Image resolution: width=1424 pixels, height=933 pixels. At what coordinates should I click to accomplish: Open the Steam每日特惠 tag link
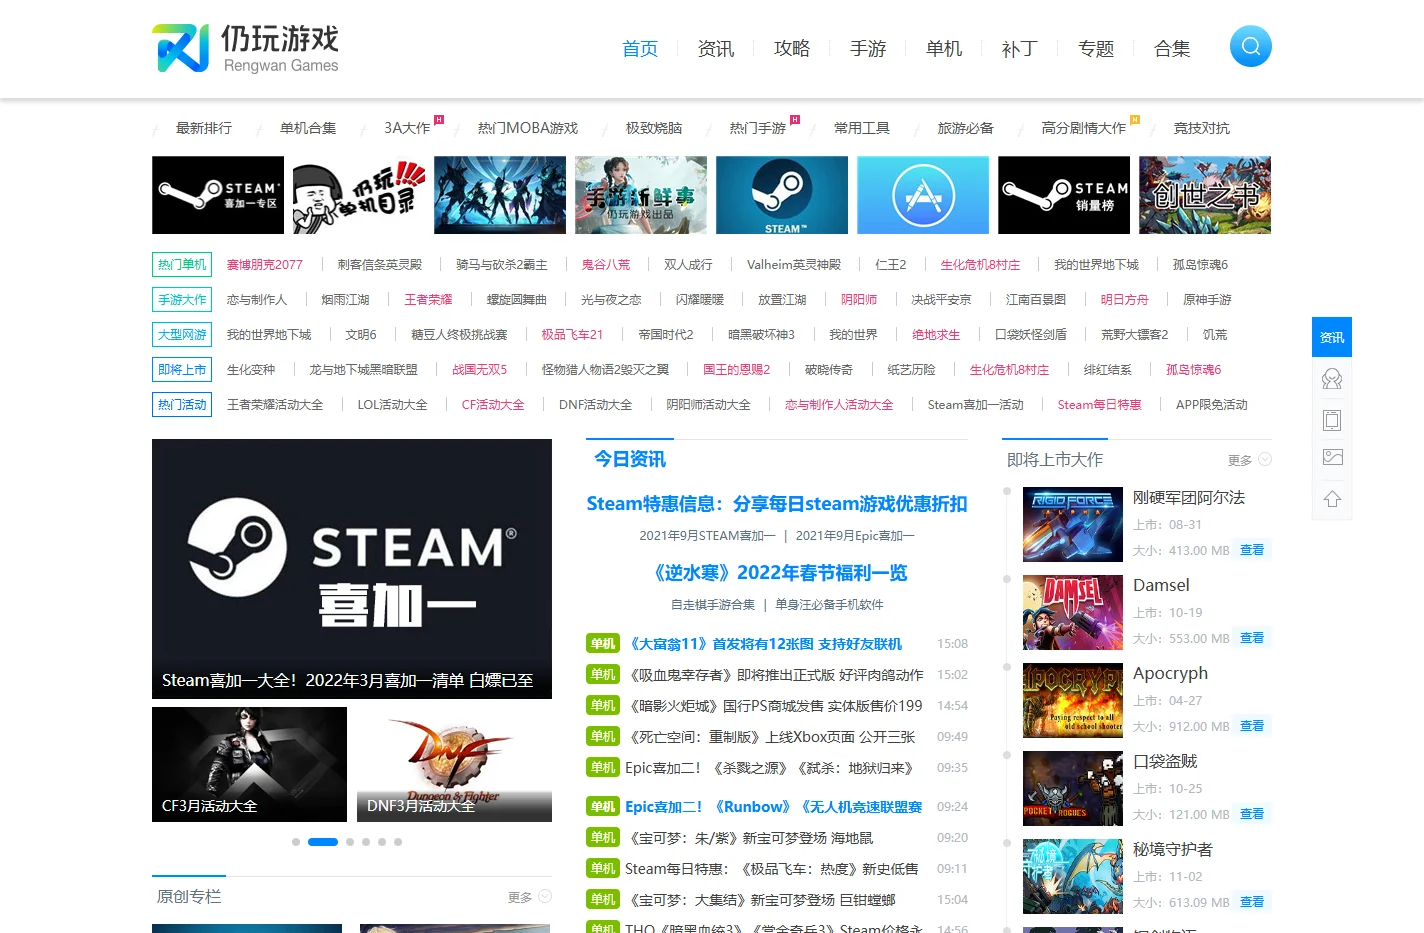tap(1099, 405)
